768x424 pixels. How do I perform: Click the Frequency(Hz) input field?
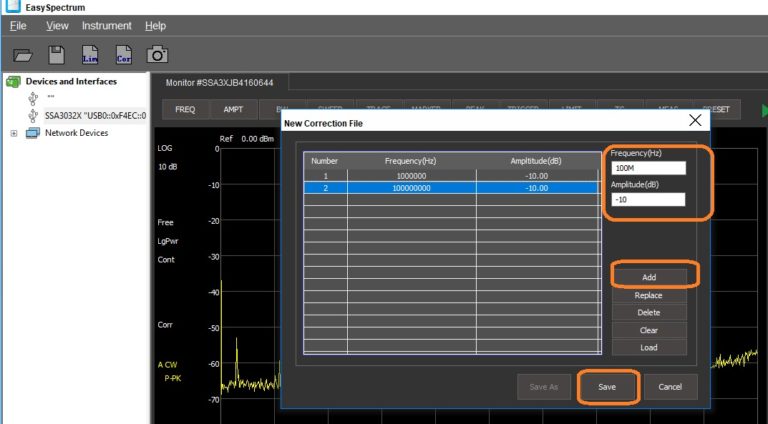point(647,168)
